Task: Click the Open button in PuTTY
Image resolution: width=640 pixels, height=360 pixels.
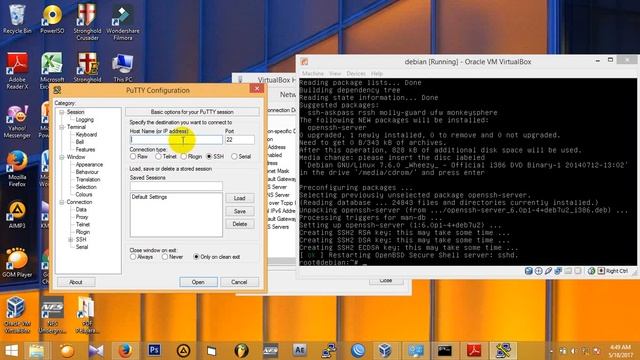Action: pyautogui.click(x=198, y=282)
